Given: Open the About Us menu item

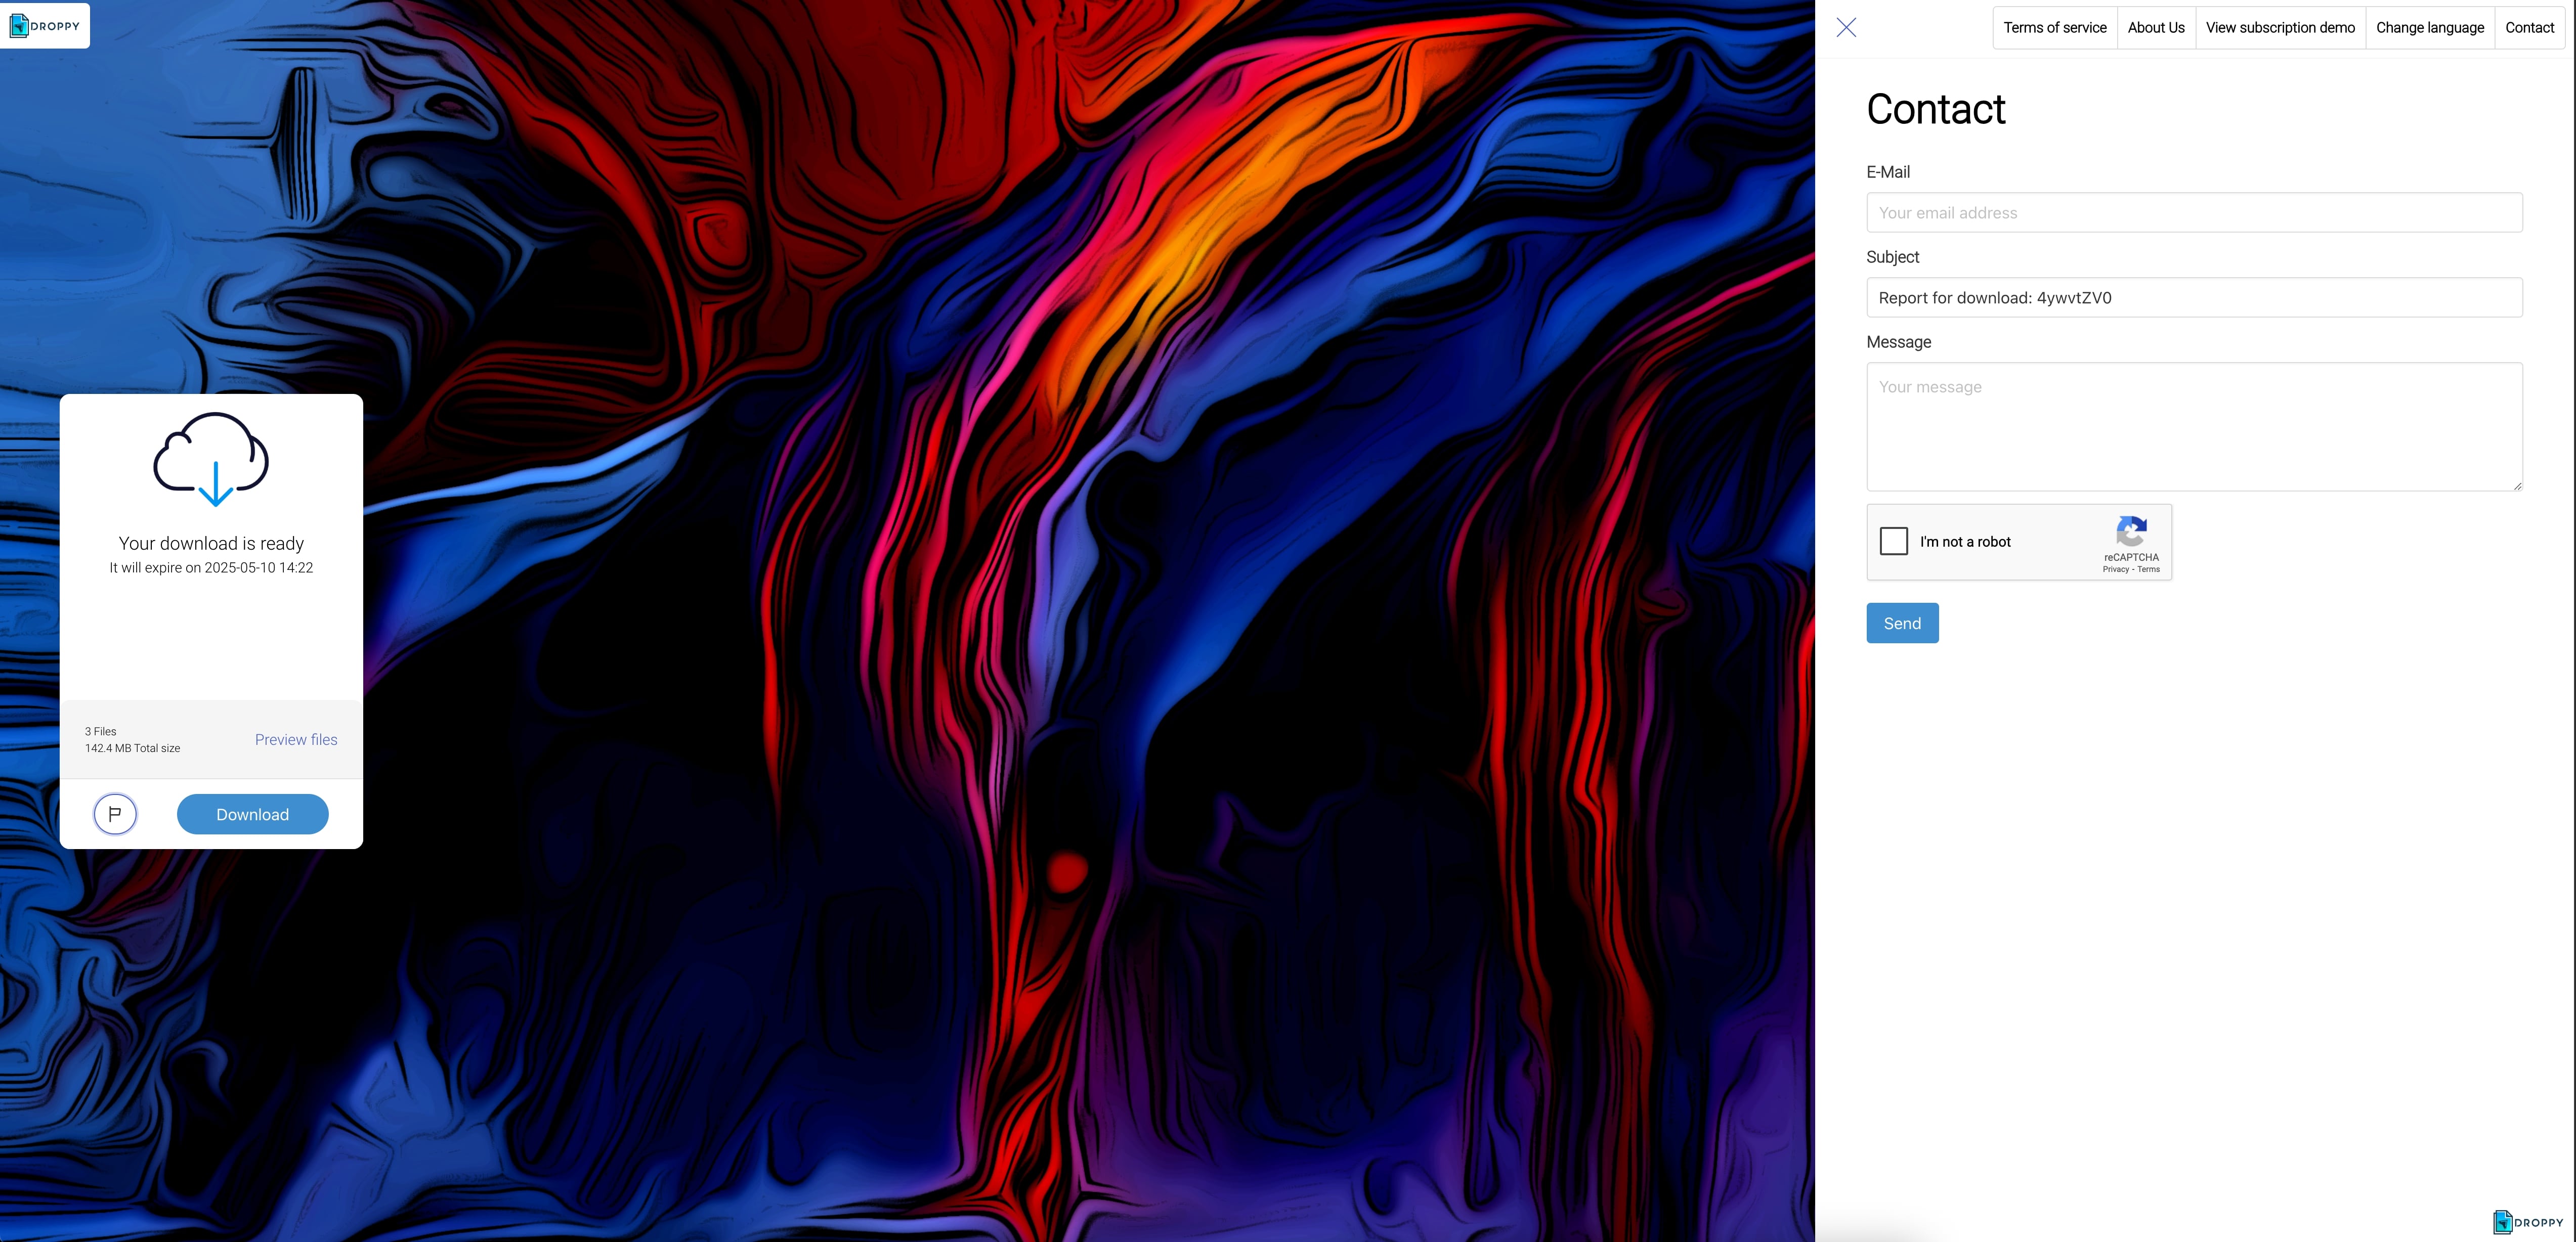Looking at the screenshot, I should 2156,28.
